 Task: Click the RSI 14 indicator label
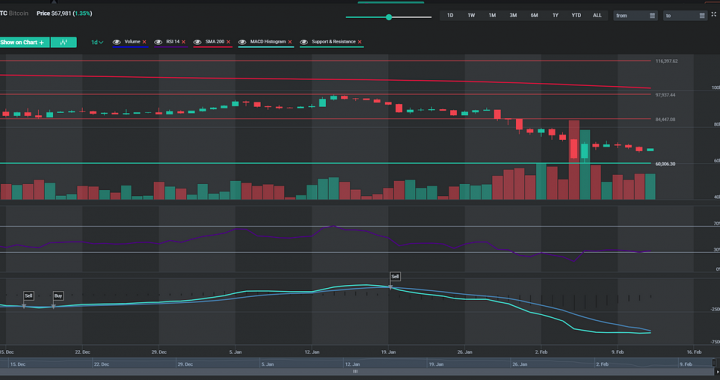(173, 42)
